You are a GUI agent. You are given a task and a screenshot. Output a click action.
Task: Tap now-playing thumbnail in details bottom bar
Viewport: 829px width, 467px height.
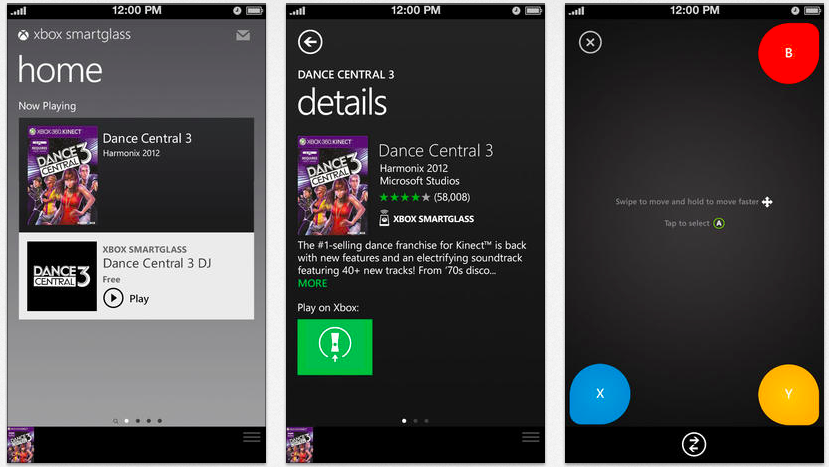(300, 445)
